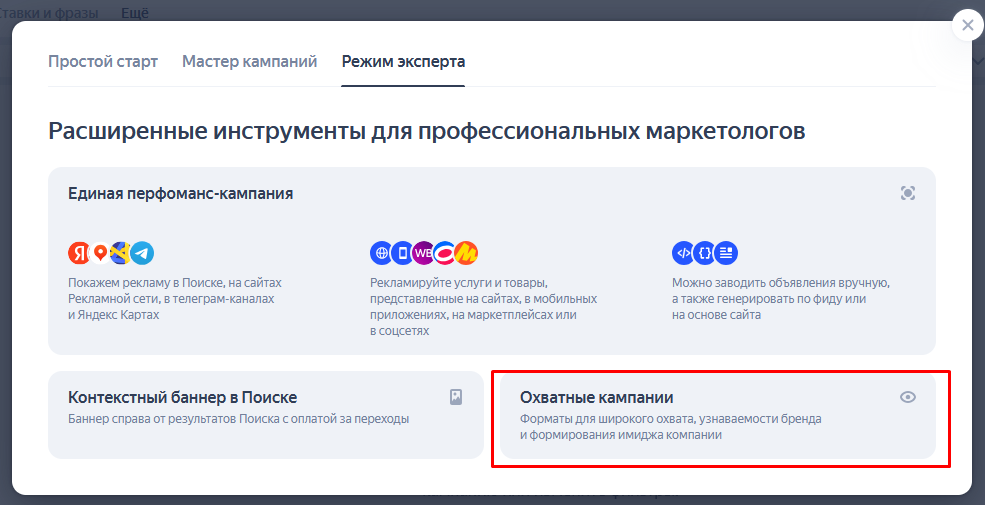Click the yellow Яндекс Маркет icon
The width and height of the screenshot is (985, 505).
pyautogui.click(x=467, y=253)
